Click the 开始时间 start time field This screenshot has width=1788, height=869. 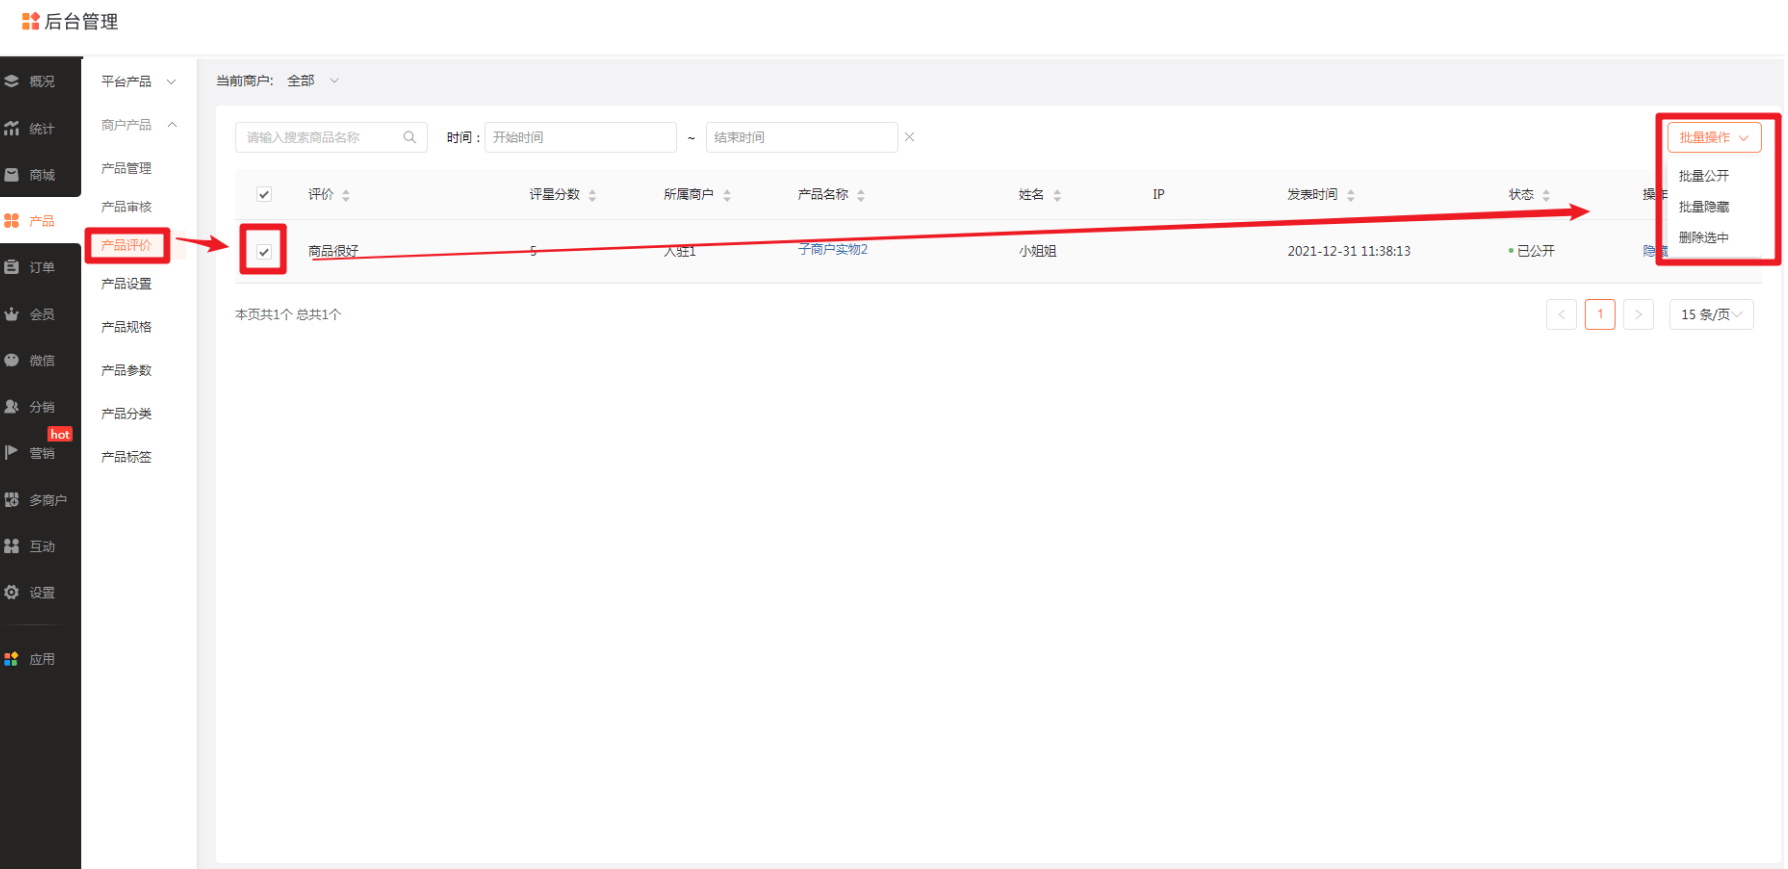click(x=580, y=137)
